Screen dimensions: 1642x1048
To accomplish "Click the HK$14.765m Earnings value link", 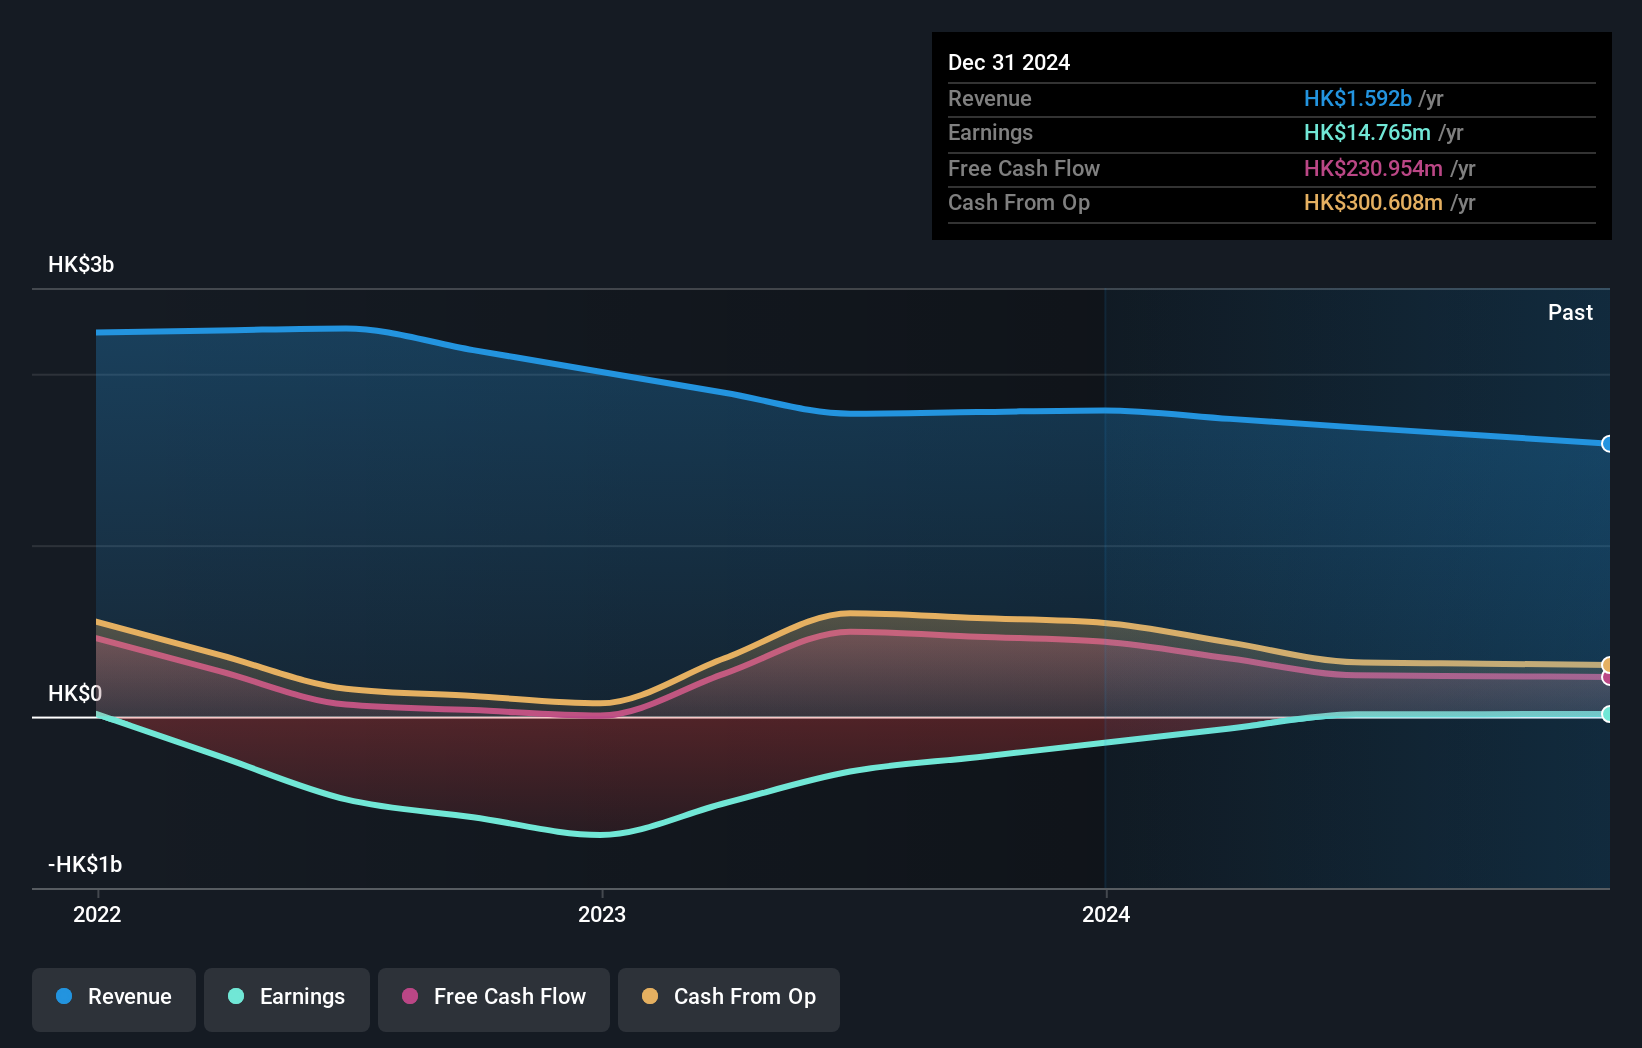I will coord(1368,132).
